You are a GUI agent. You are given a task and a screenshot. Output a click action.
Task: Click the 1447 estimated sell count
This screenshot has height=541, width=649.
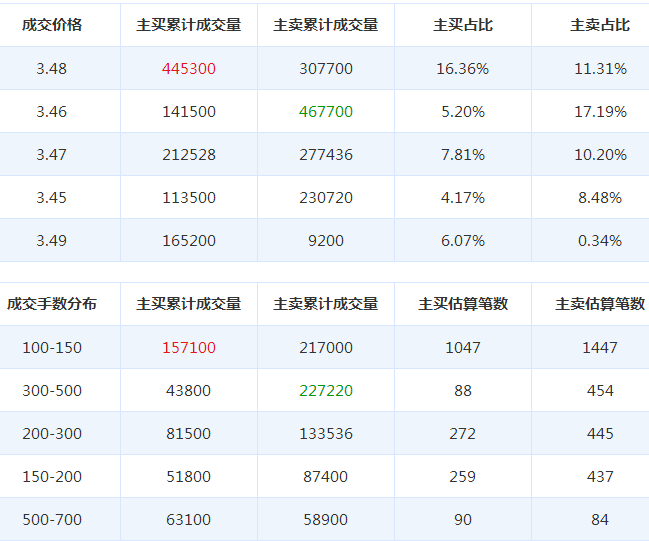tap(599, 348)
